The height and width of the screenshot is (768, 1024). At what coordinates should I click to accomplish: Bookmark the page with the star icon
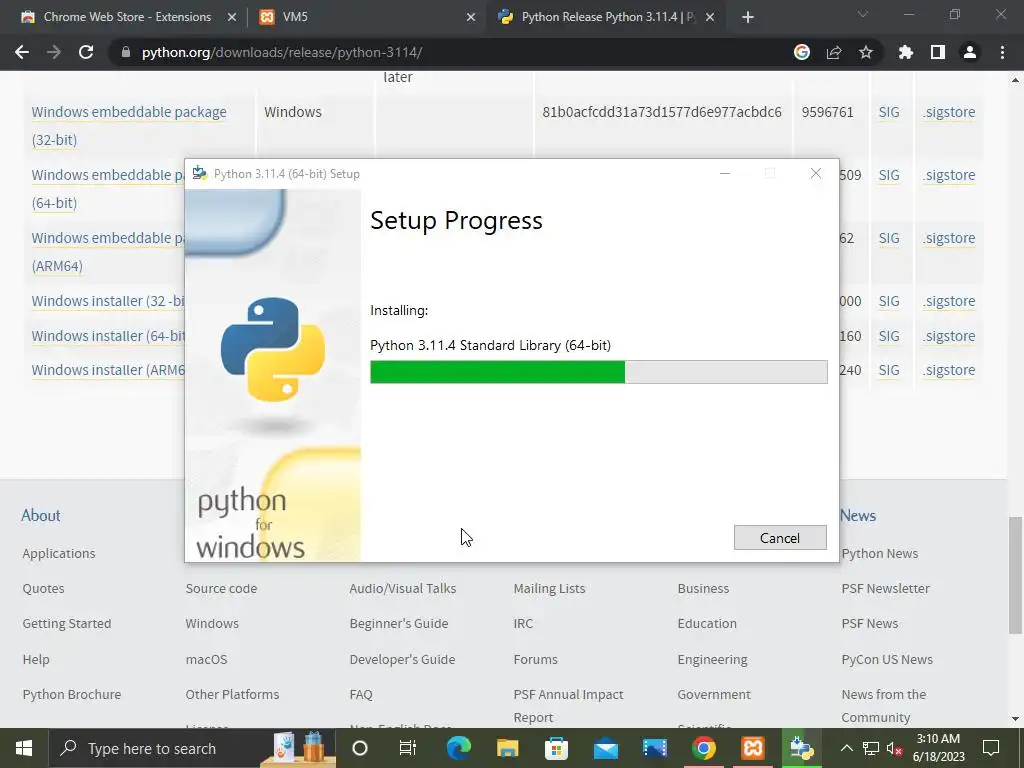866,52
